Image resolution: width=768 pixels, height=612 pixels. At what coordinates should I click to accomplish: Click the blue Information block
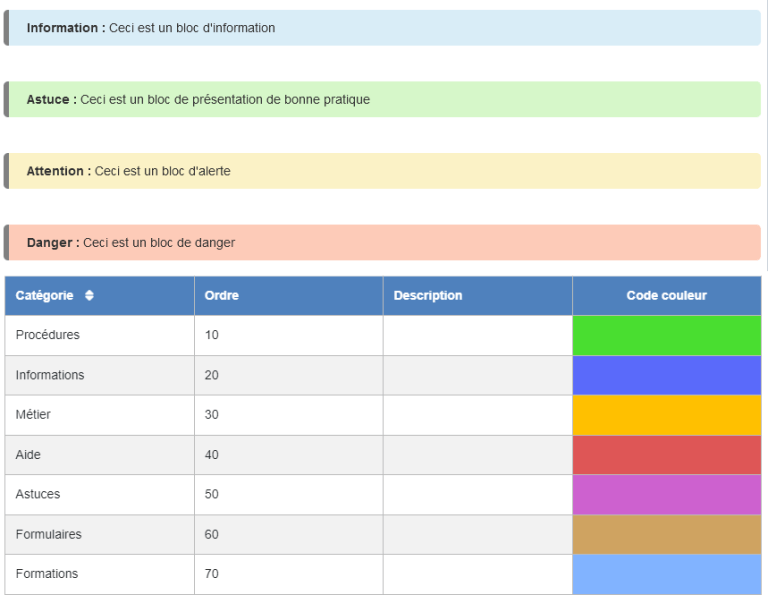pos(383,28)
